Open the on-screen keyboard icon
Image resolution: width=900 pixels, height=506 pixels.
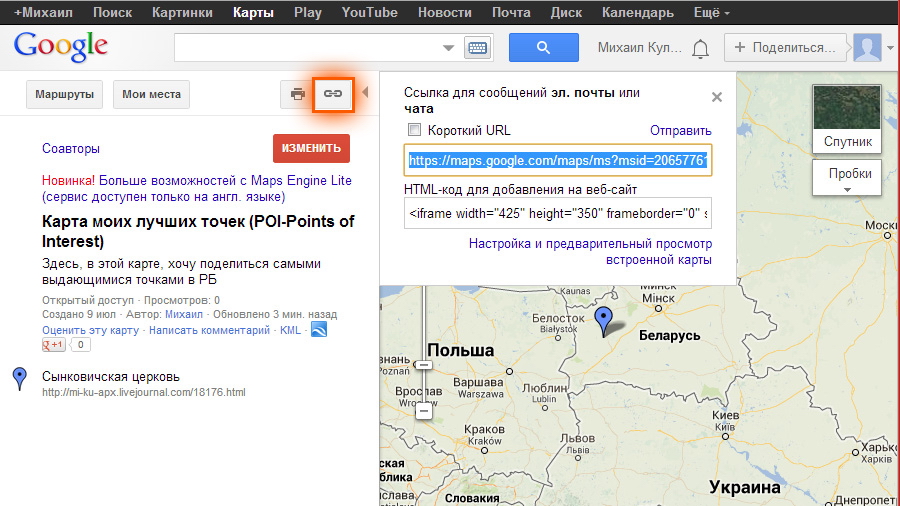point(478,48)
